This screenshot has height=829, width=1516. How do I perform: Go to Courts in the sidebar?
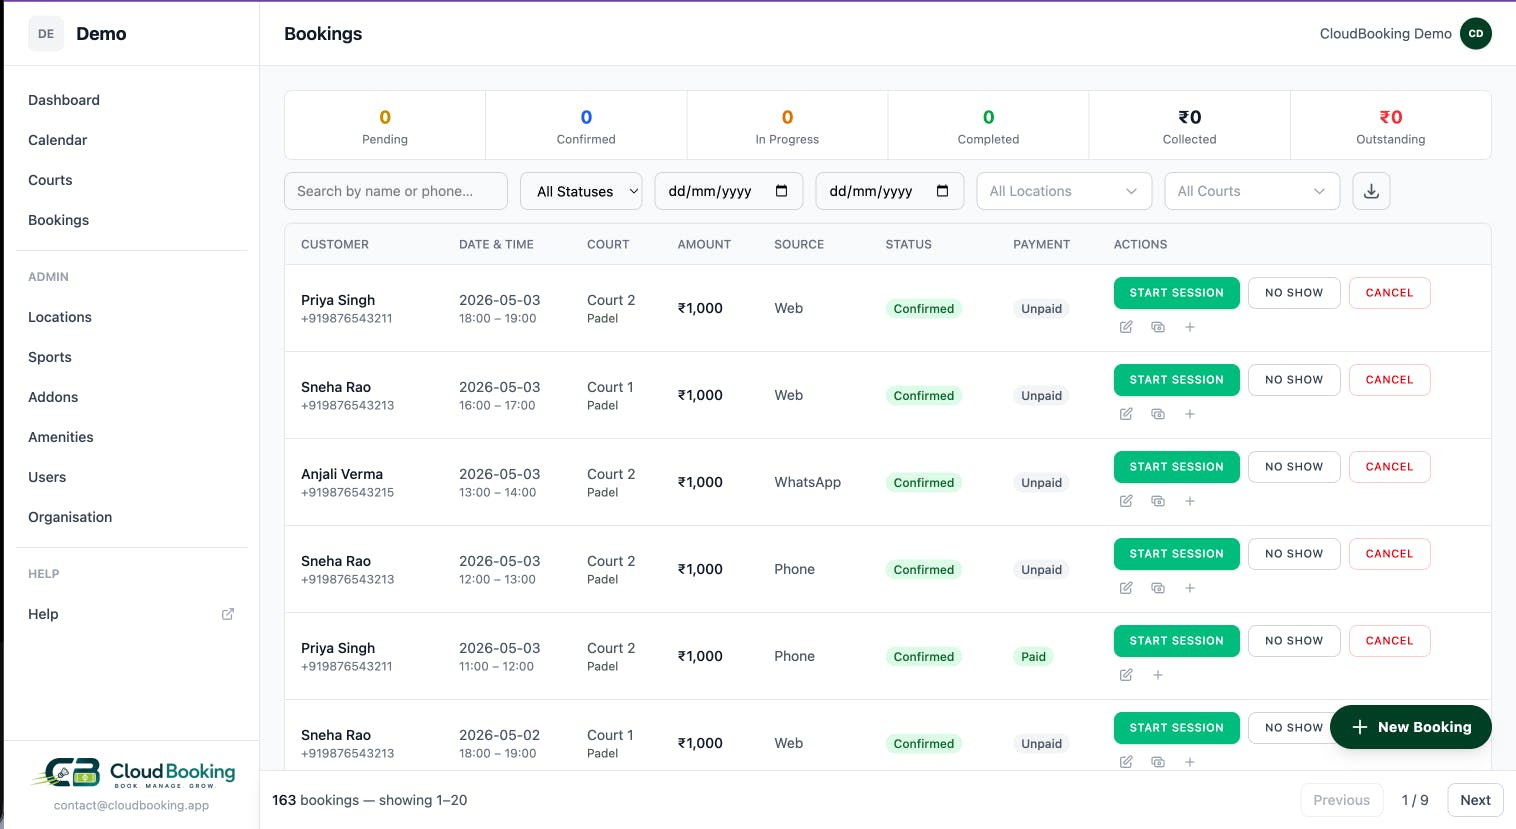click(x=50, y=180)
